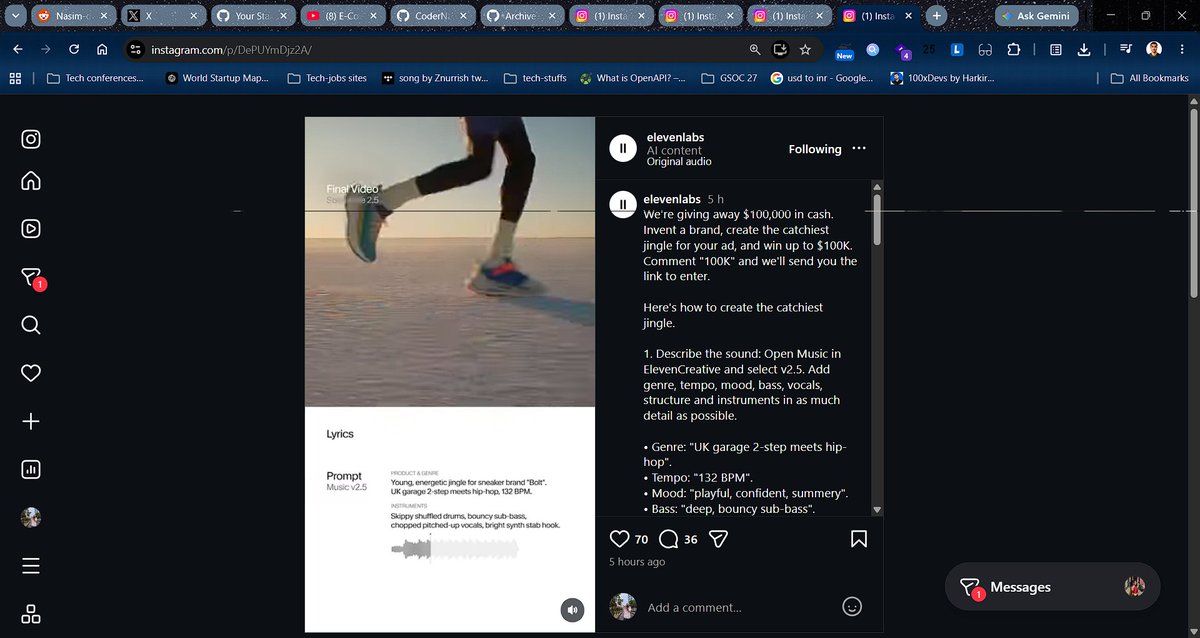Viewport: 1200px width, 638px height.
Task: Open the Tech-jobs sites bookmark folder
Action: [327, 78]
